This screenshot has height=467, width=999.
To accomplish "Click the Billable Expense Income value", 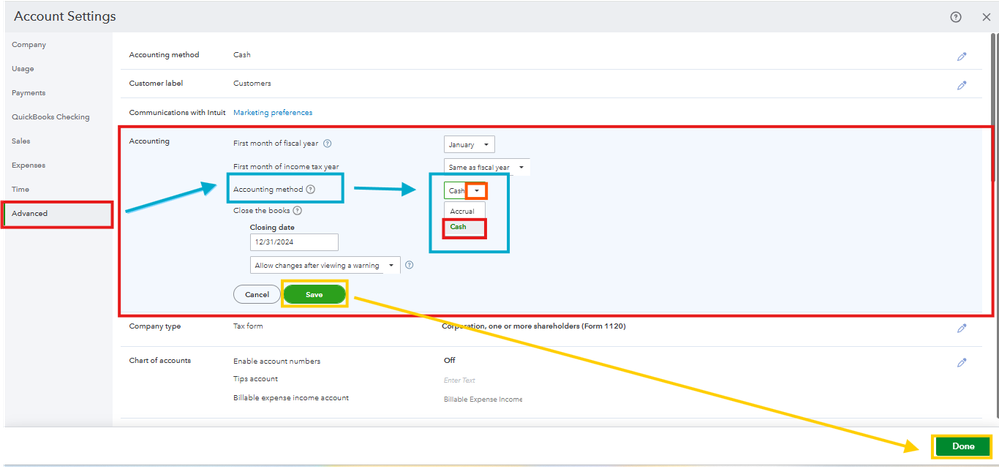I will coord(482,400).
